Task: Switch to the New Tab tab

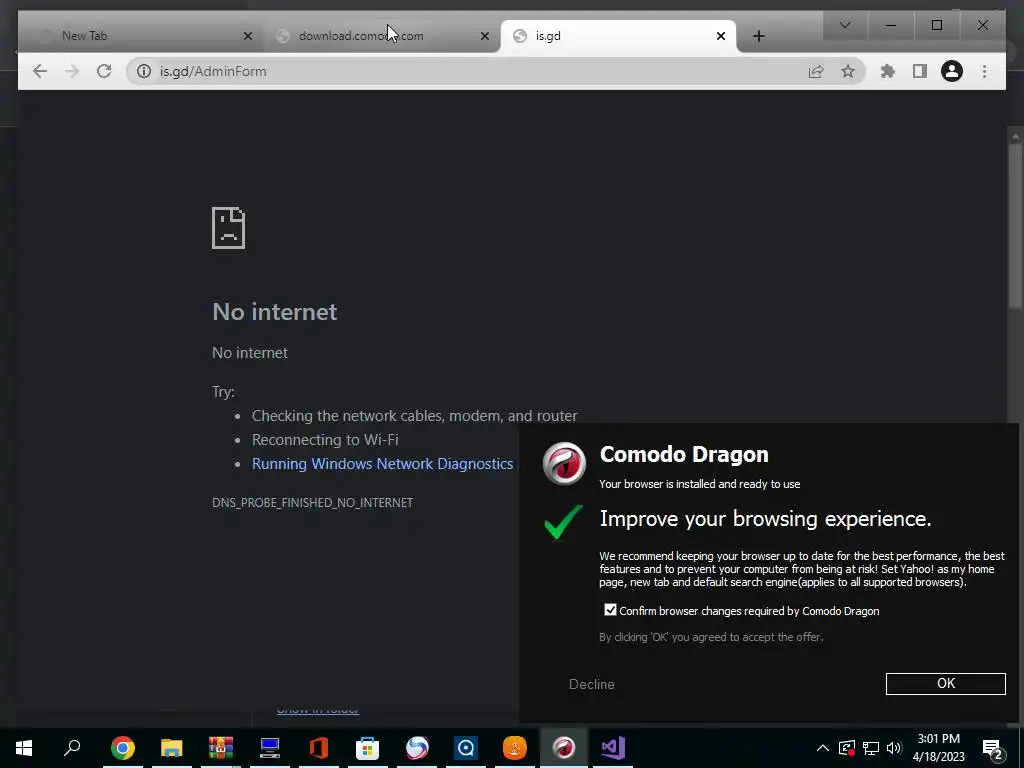Action: coord(140,36)
